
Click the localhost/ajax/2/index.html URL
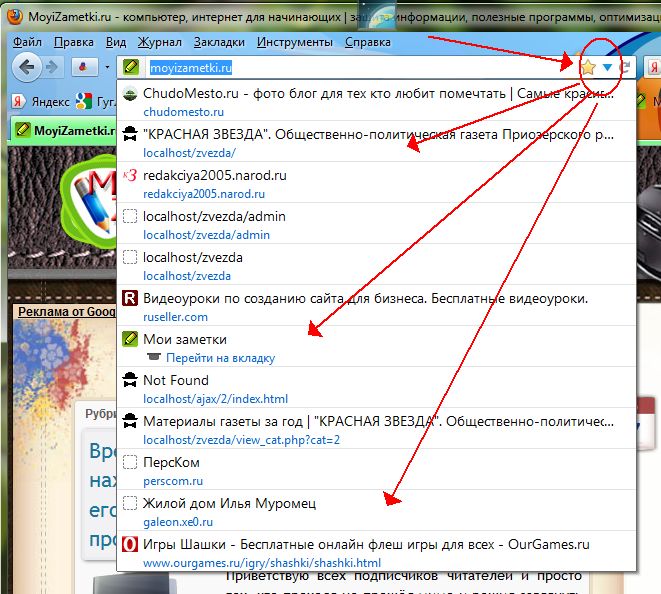pos(215,399)
